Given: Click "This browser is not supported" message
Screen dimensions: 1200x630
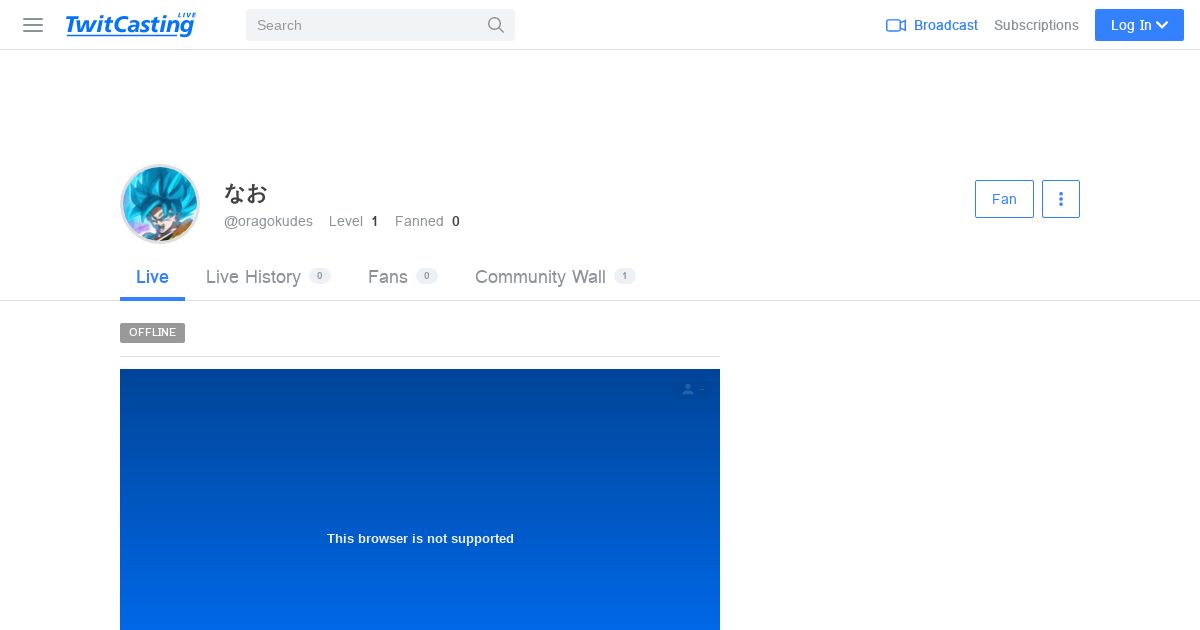Looking at the screenshot, I should click(x=420, y=538).
